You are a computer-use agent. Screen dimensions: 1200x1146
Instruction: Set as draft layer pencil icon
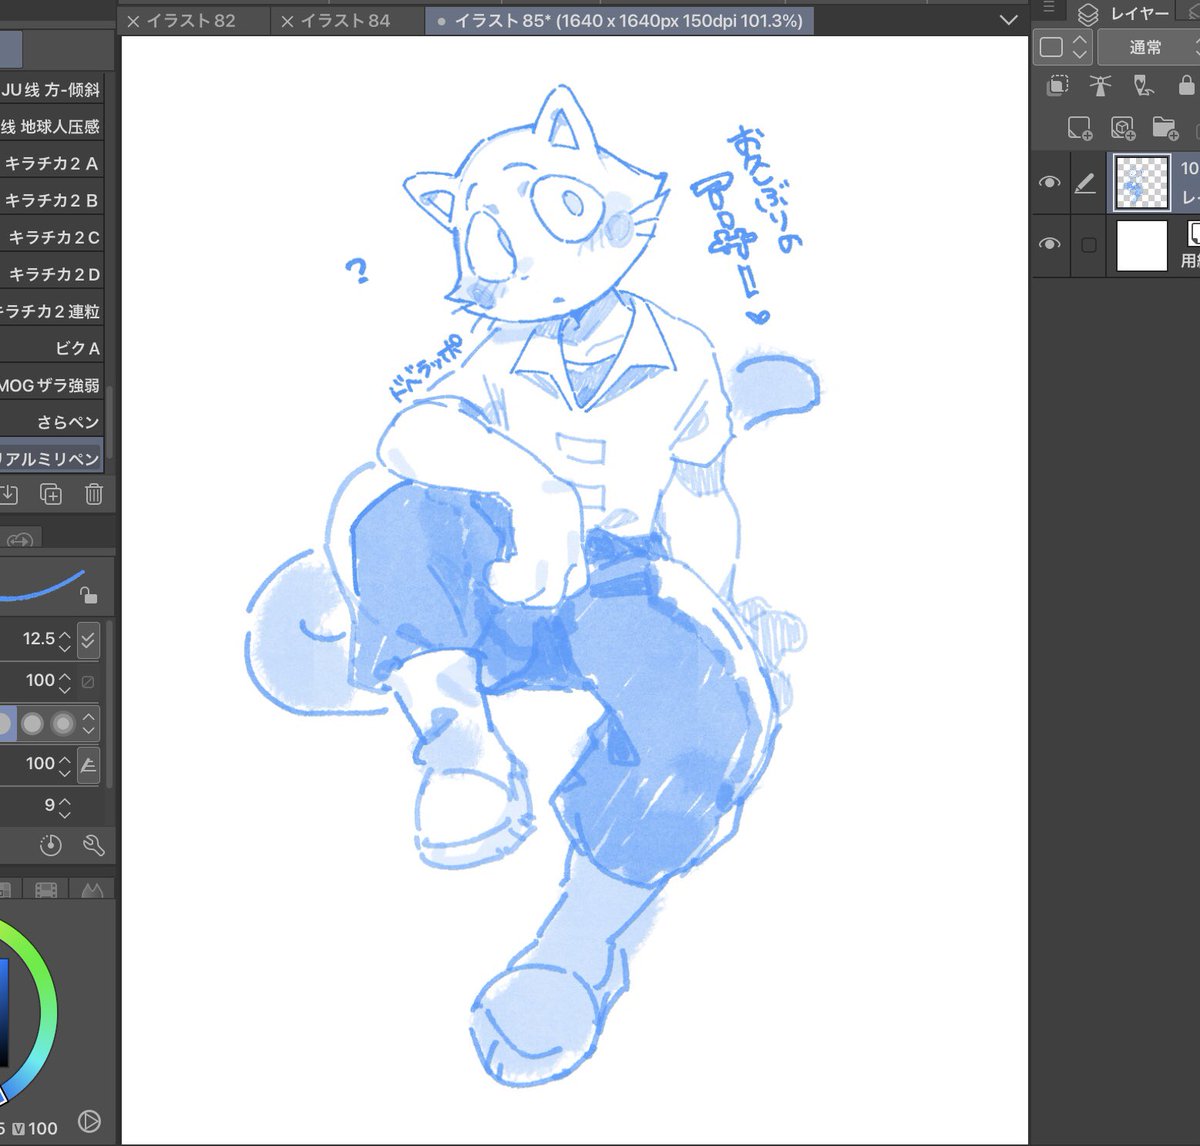1144,86
